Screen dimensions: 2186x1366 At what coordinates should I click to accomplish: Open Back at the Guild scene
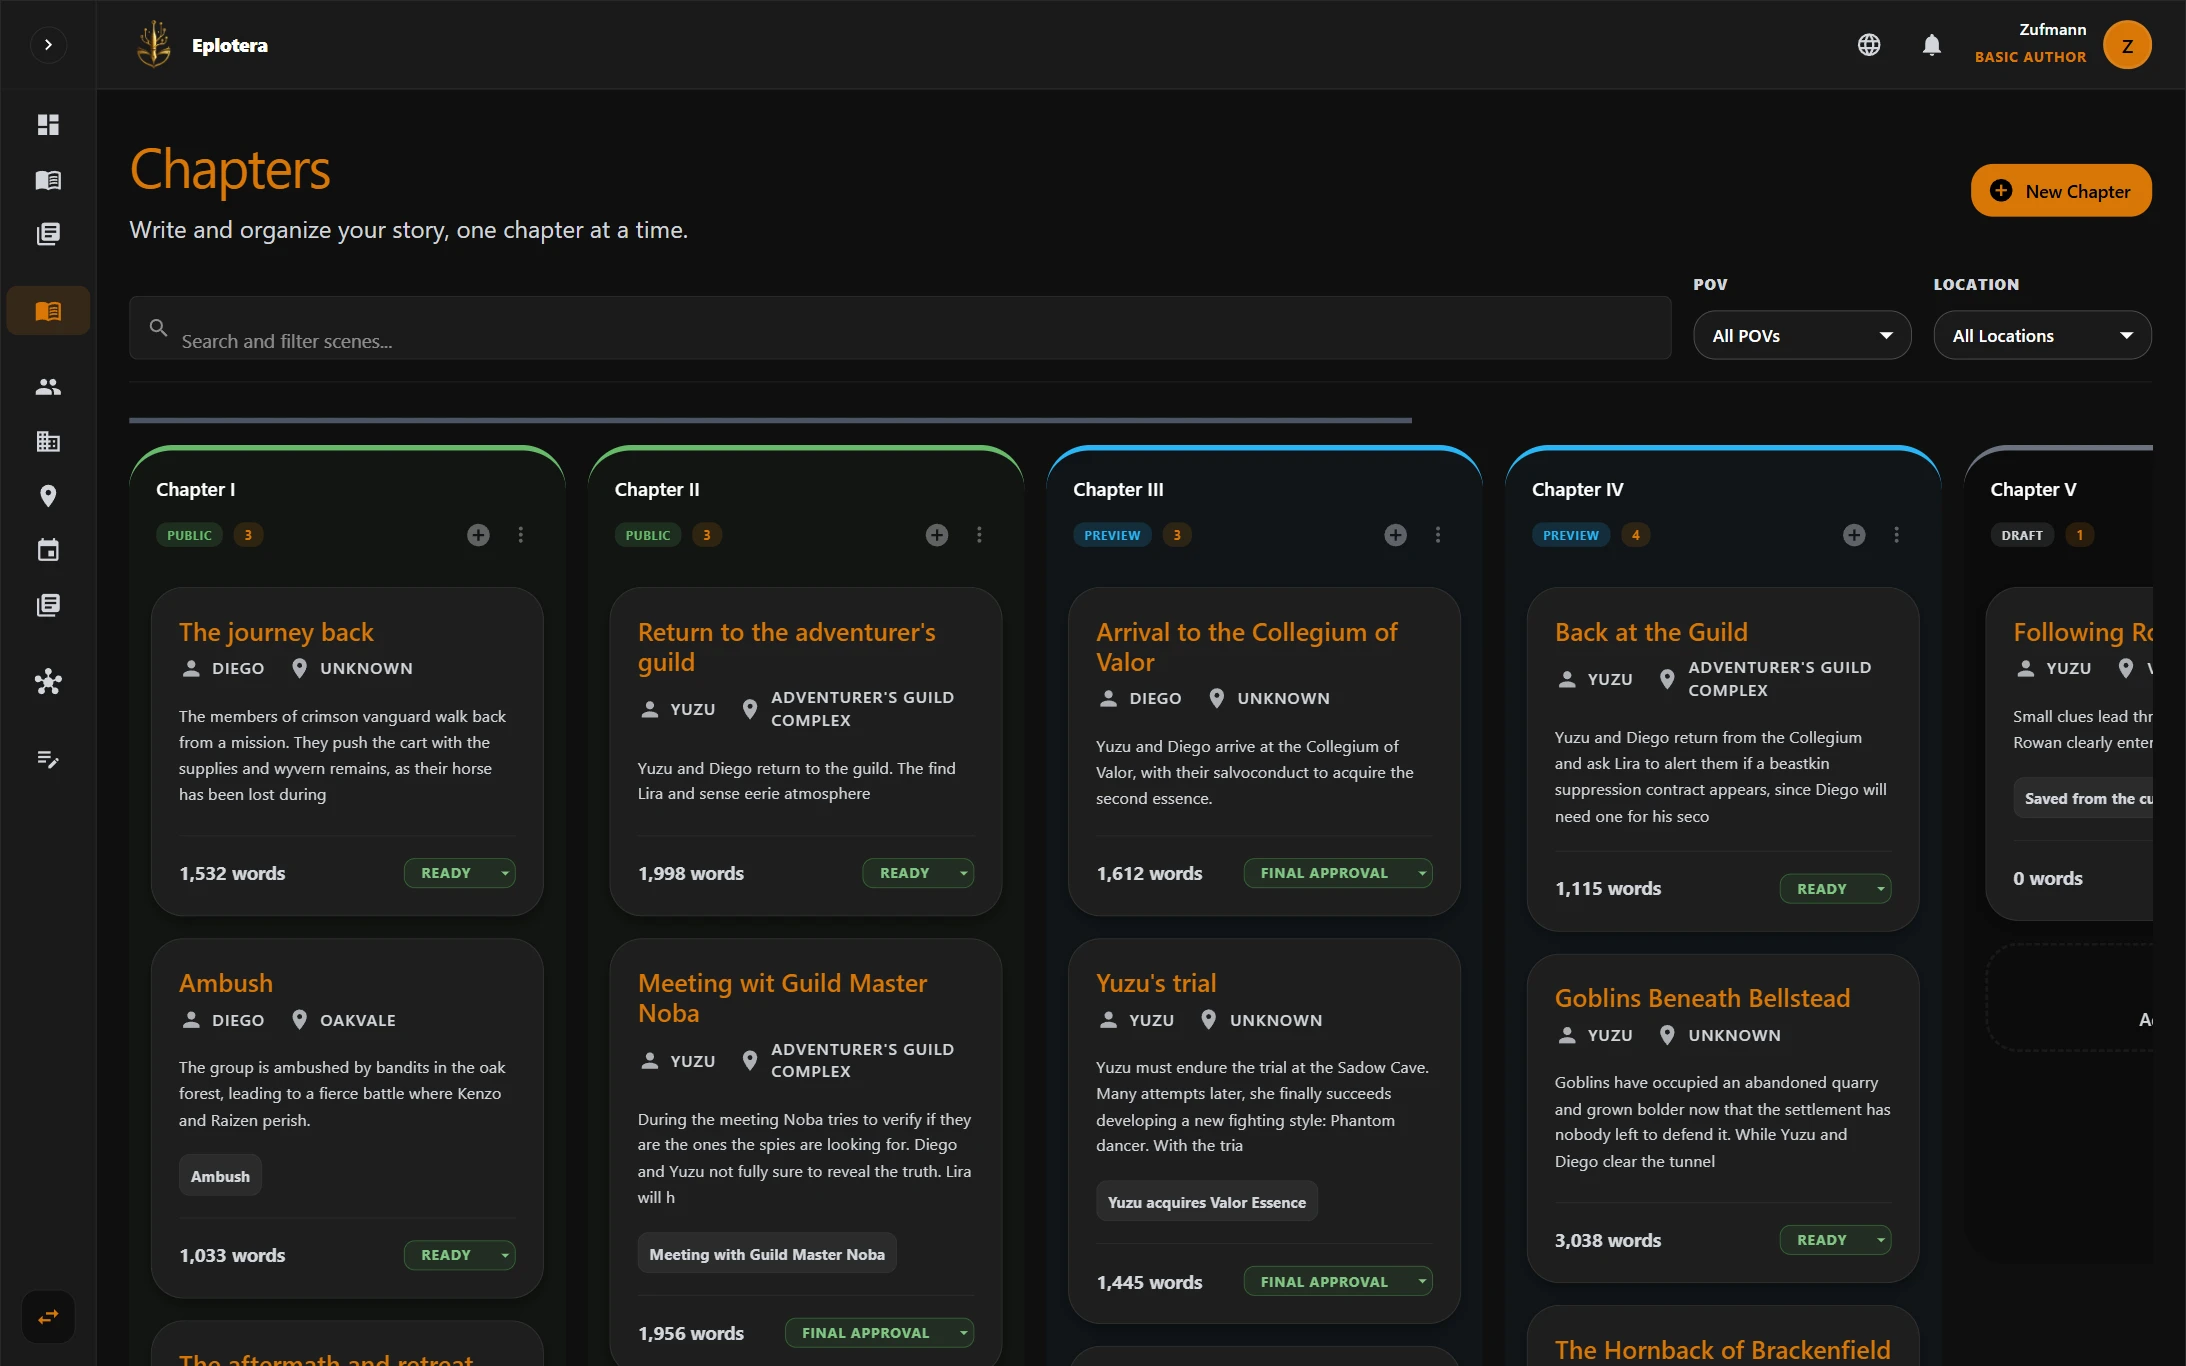pyautogui.click(x=1651, y=632)
